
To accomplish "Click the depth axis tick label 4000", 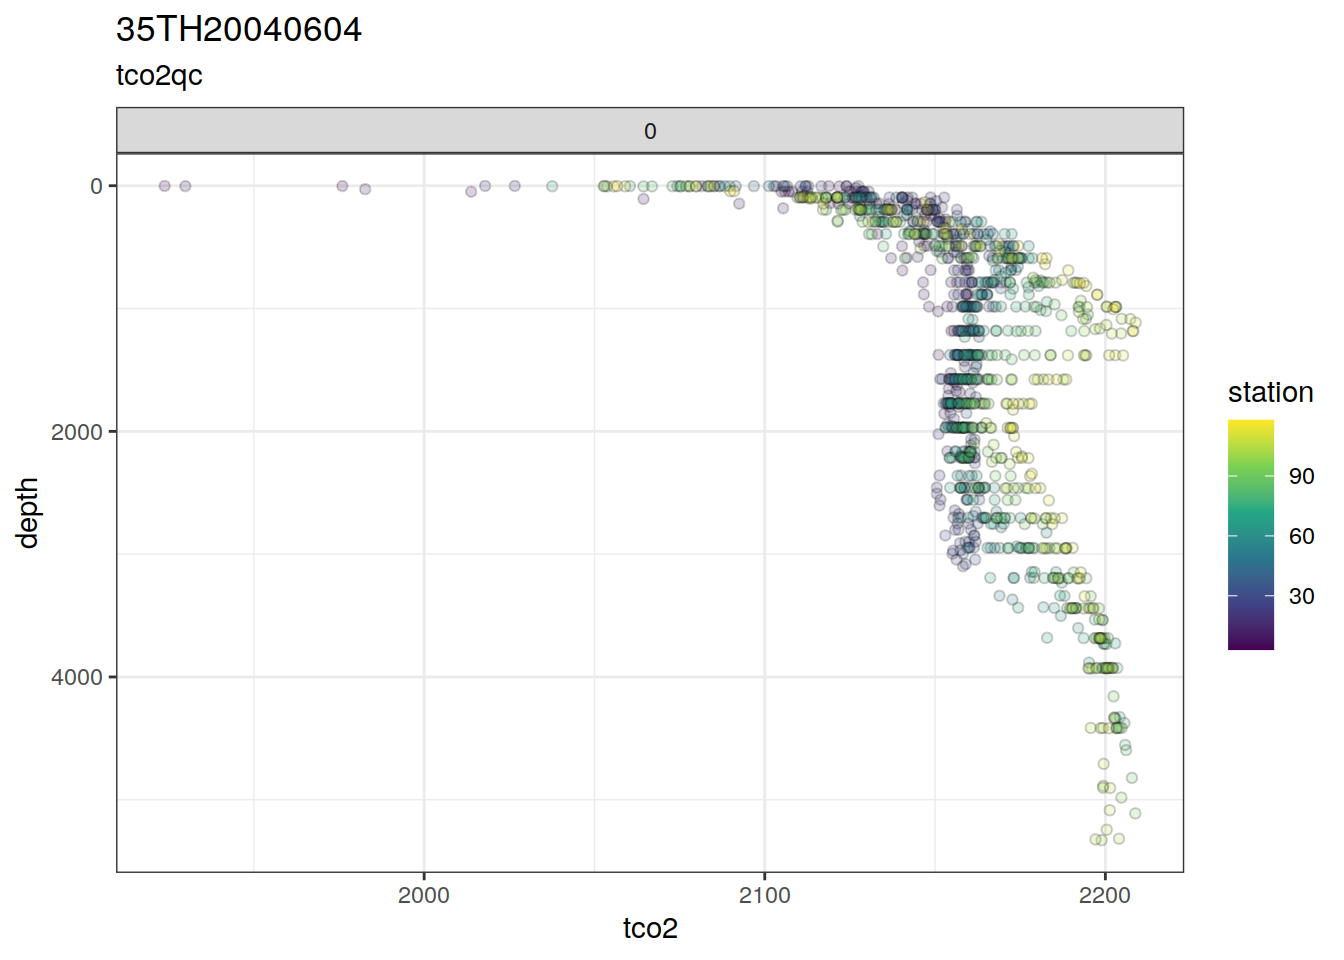I will click(77, 677).
